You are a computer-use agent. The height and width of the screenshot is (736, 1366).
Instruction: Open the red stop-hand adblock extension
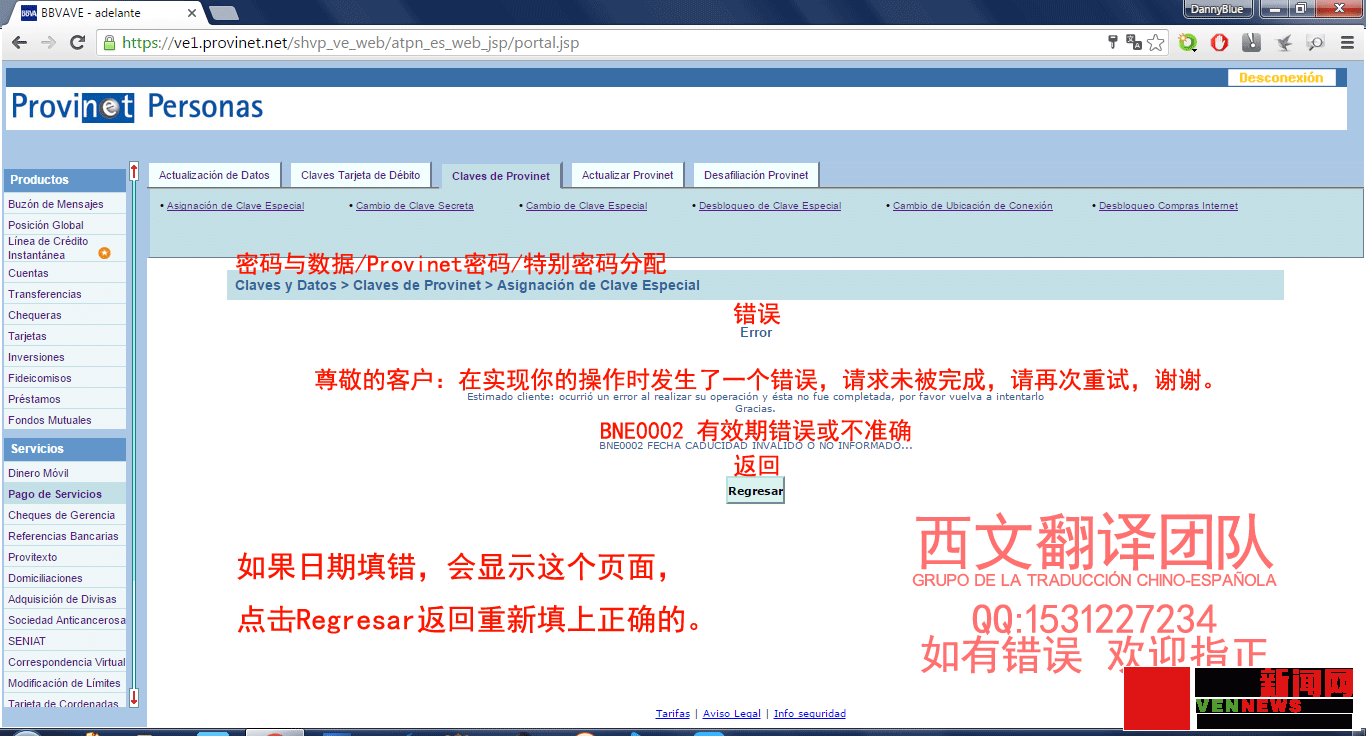1219,43
